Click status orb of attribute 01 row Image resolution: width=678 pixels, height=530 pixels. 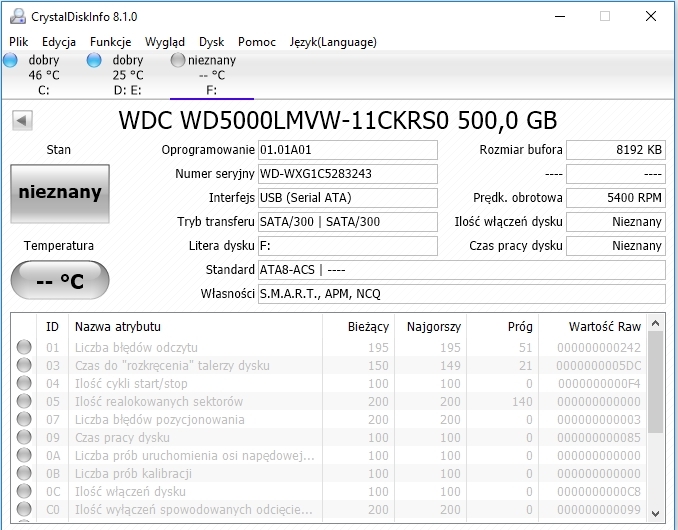24,347
